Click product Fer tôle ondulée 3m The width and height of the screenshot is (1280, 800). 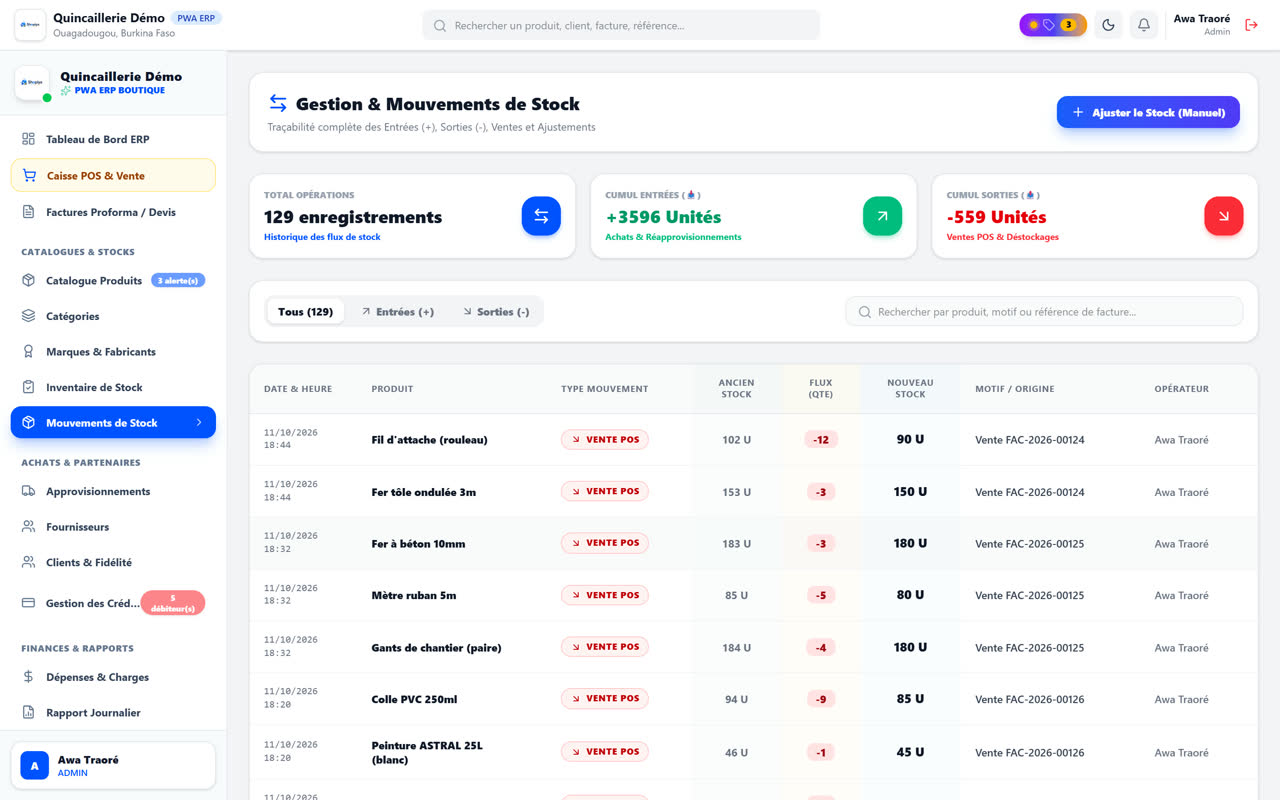tap(424, 492)
